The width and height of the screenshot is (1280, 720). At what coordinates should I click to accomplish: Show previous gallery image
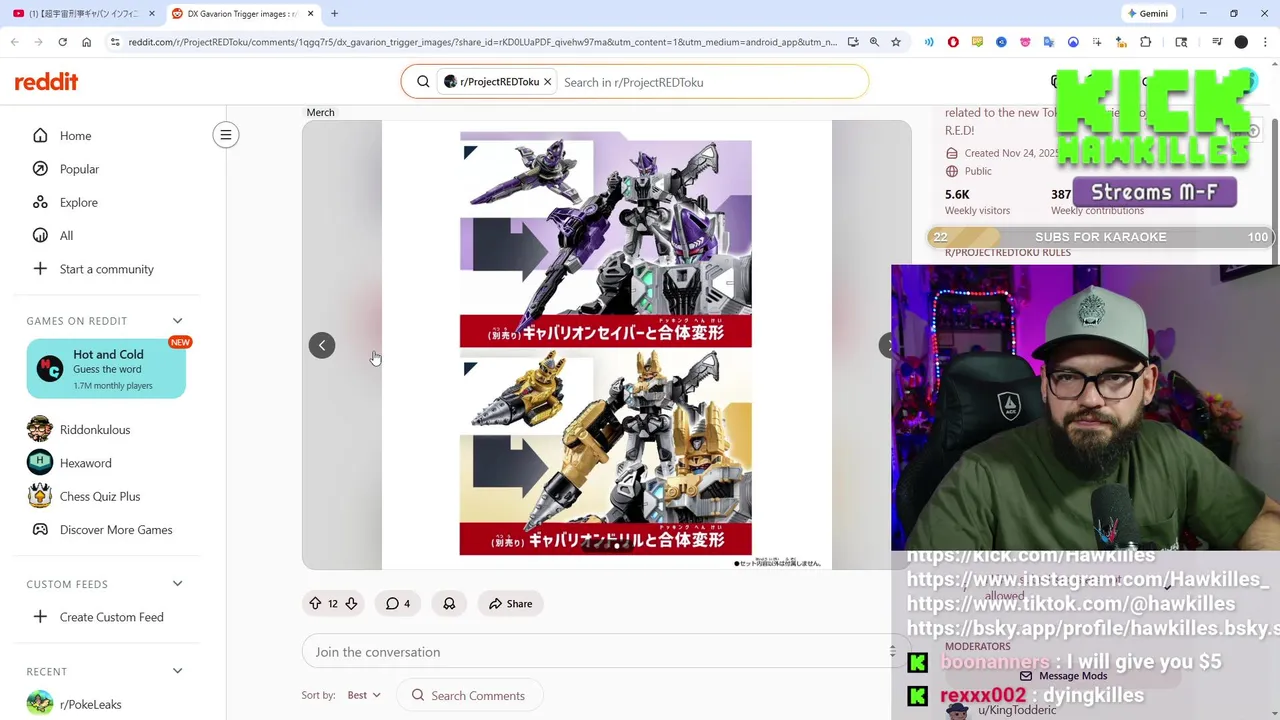(x=322, y=345)
